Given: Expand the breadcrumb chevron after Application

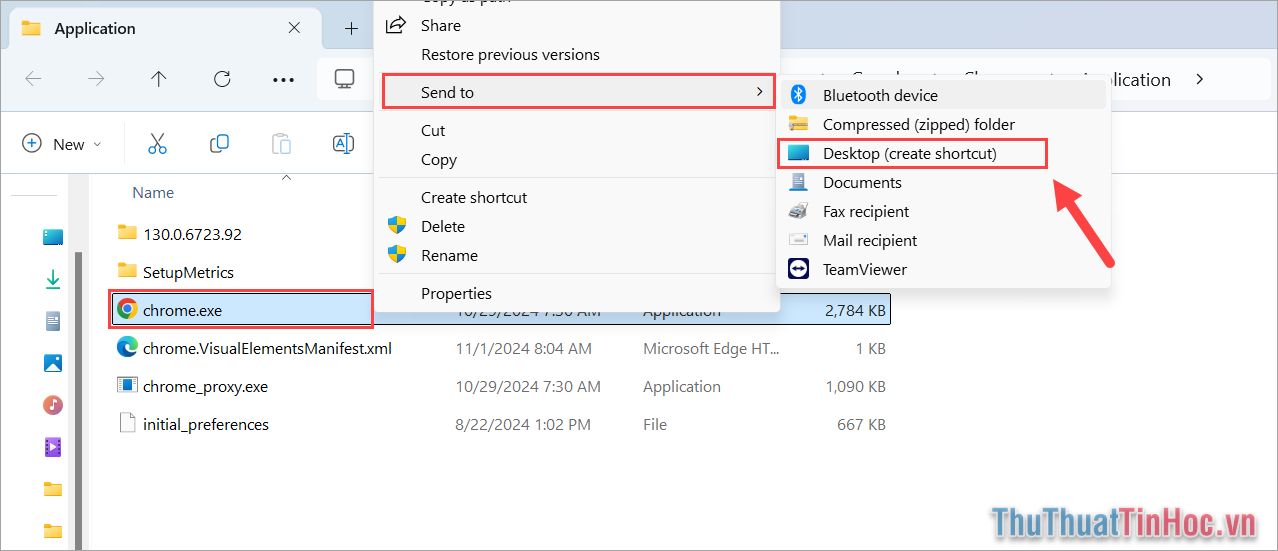Looking at the screenshot, I should [1200, 79].
